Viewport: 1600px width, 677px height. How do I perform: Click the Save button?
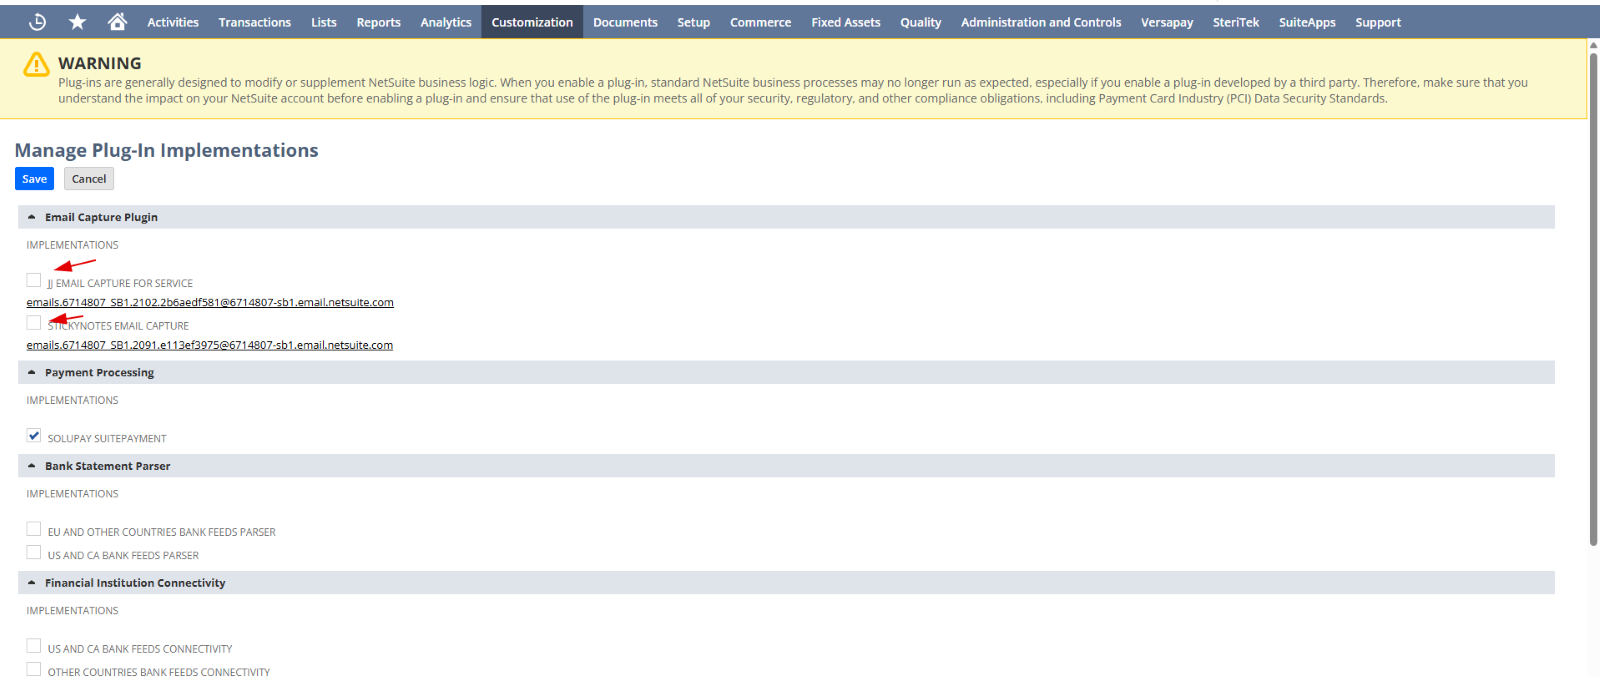click(x=34, y=179)
